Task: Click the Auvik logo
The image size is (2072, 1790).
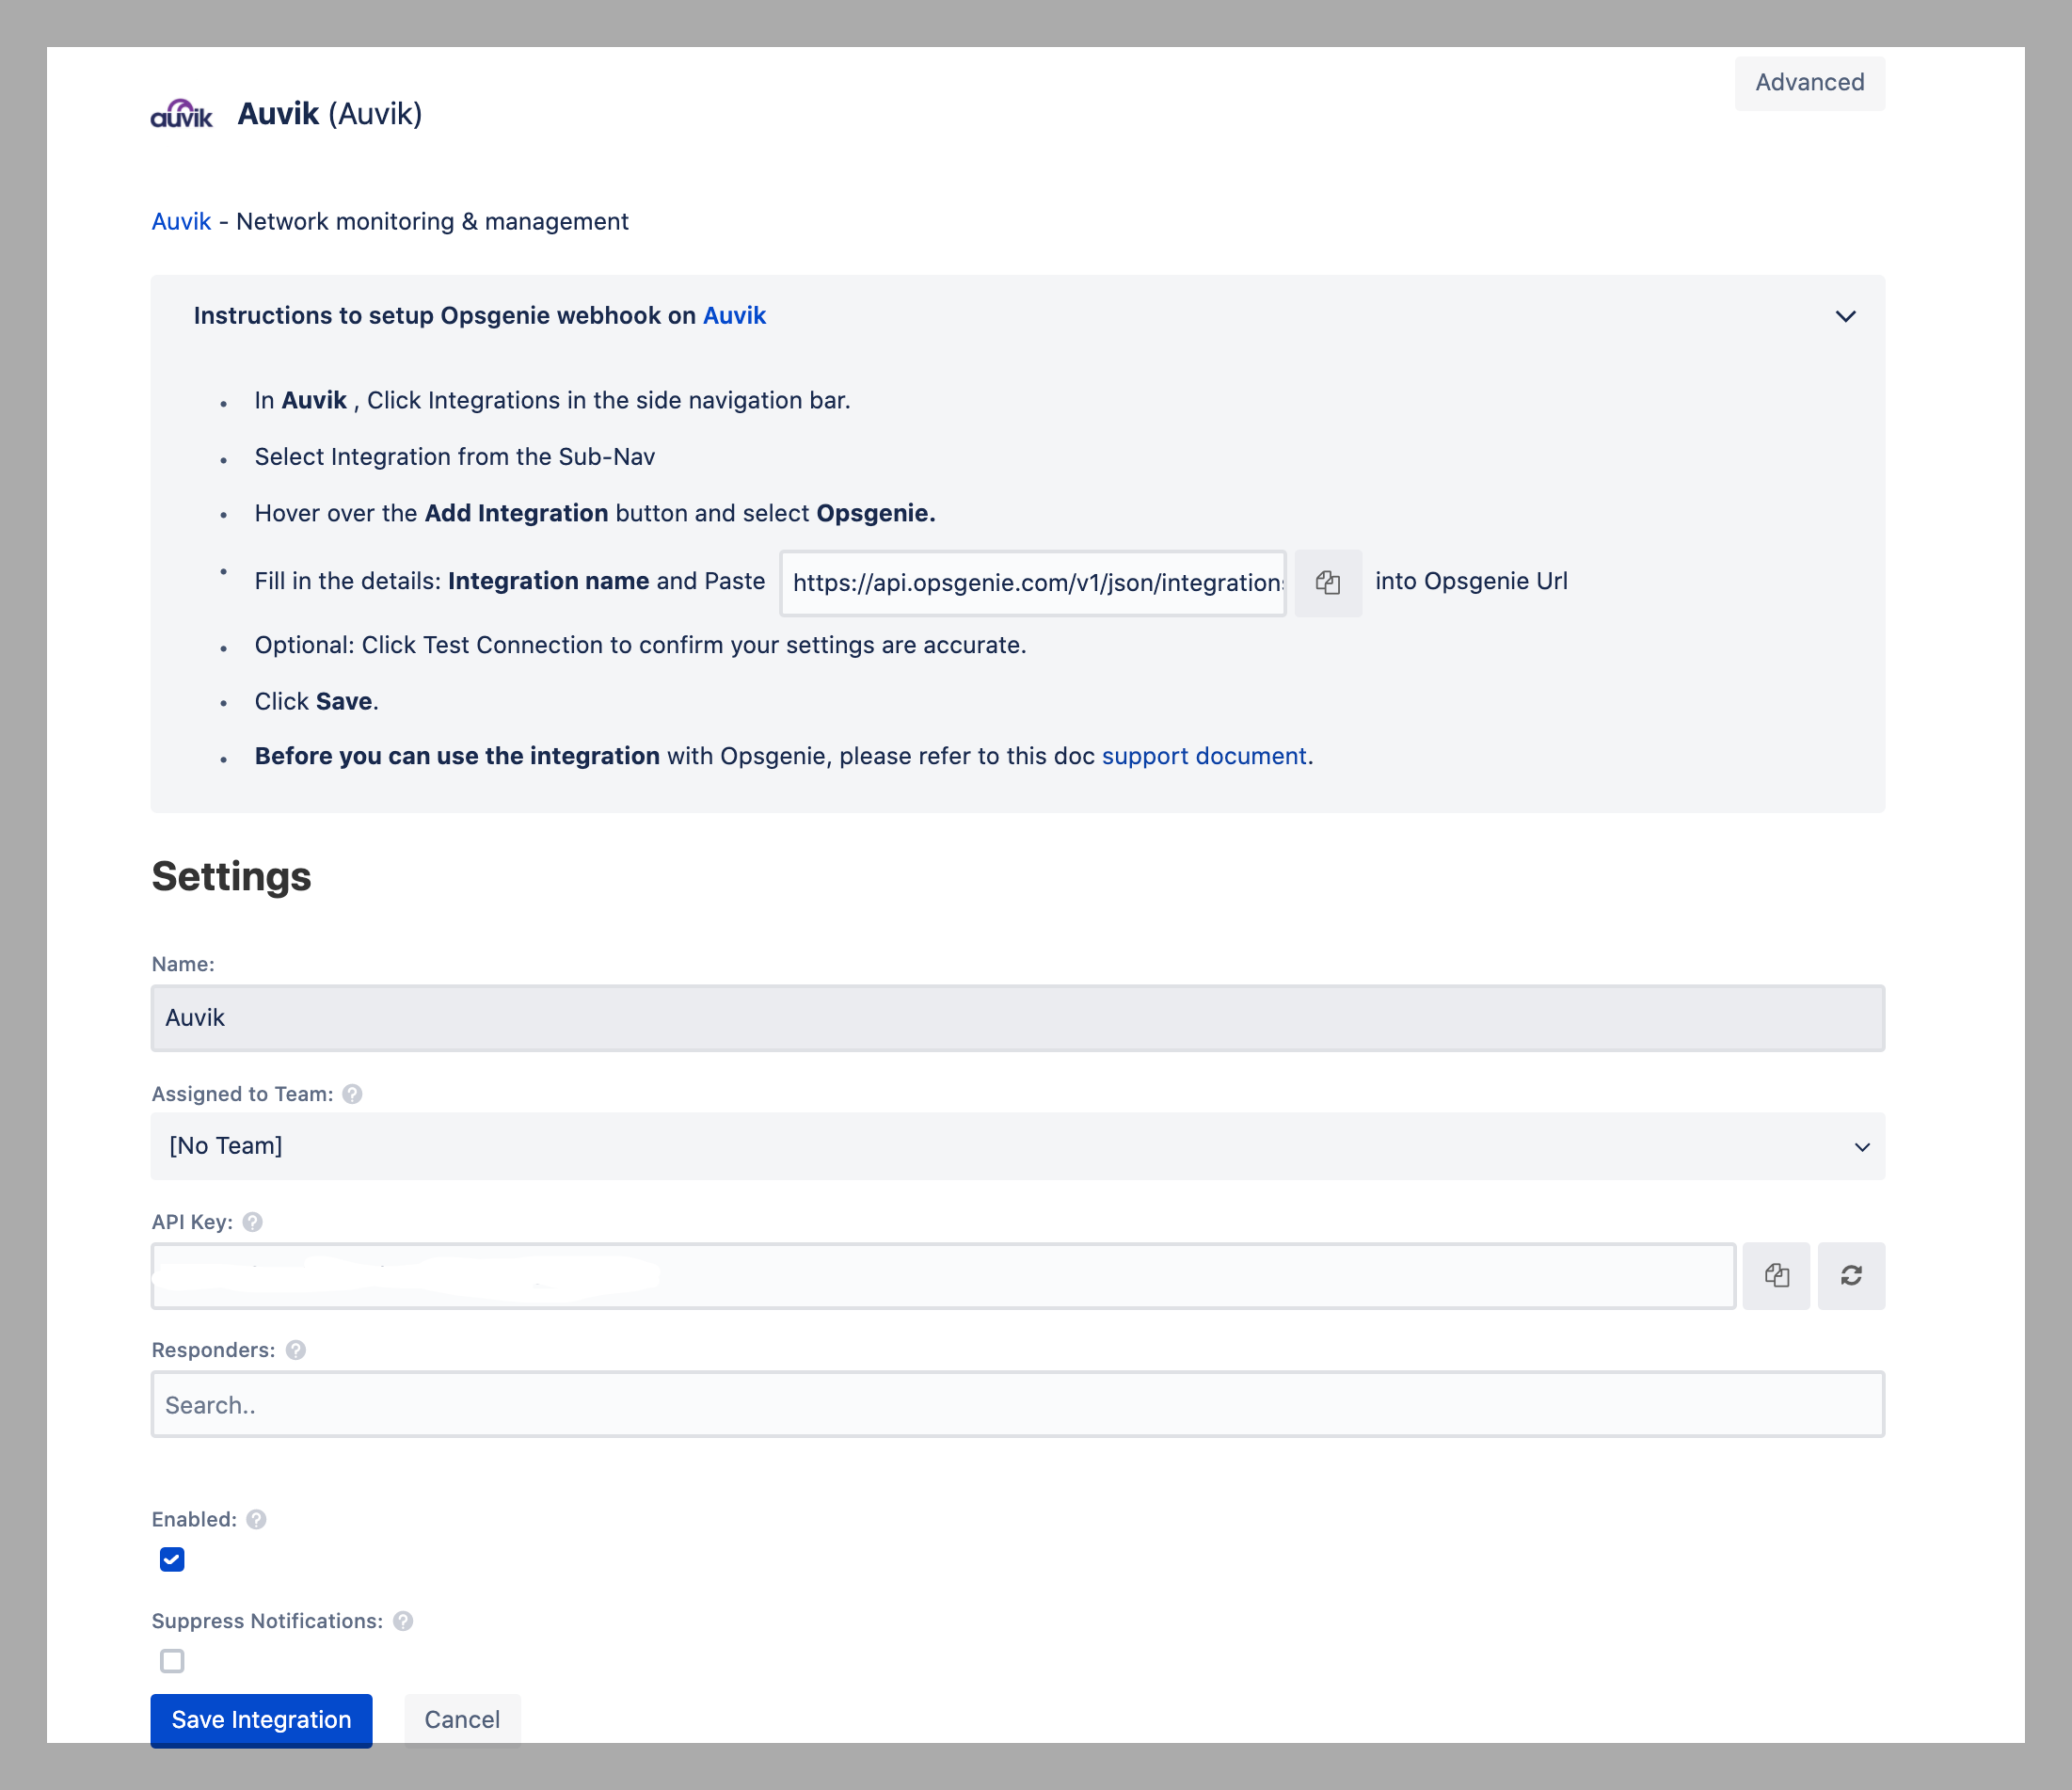Action: 181,115
